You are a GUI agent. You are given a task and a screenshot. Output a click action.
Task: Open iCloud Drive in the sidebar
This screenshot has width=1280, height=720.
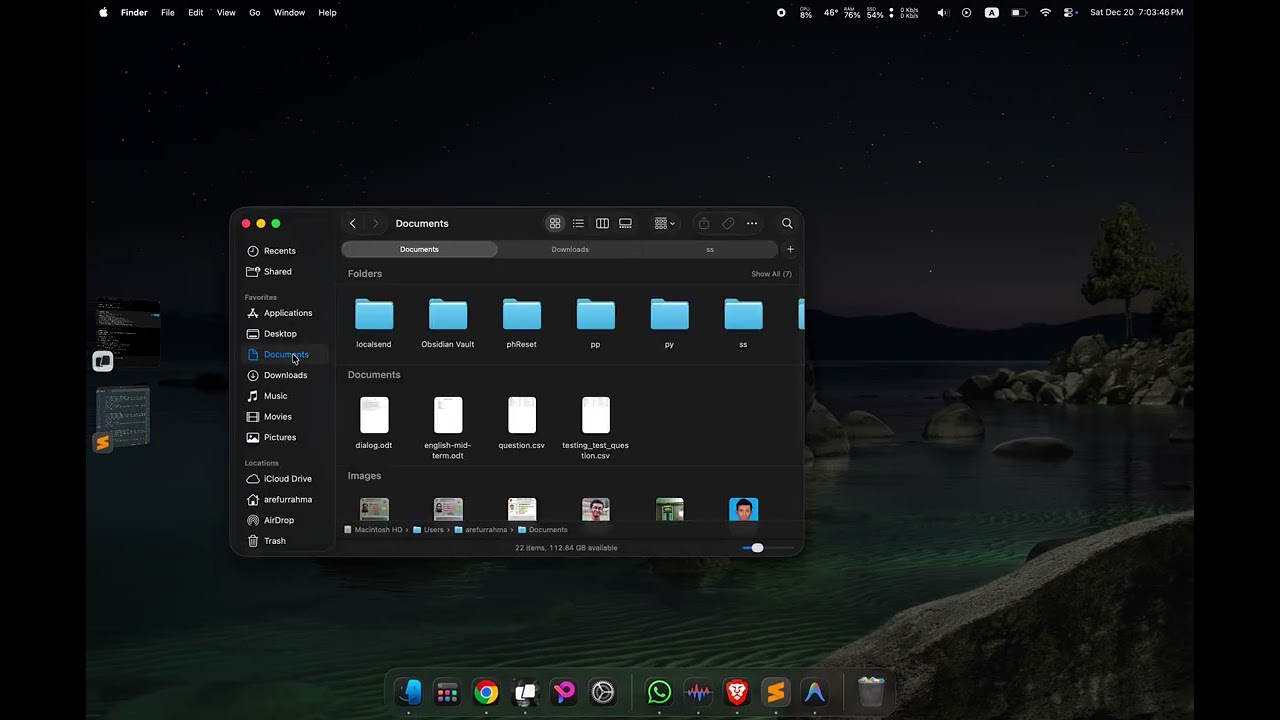coord(288,479)
